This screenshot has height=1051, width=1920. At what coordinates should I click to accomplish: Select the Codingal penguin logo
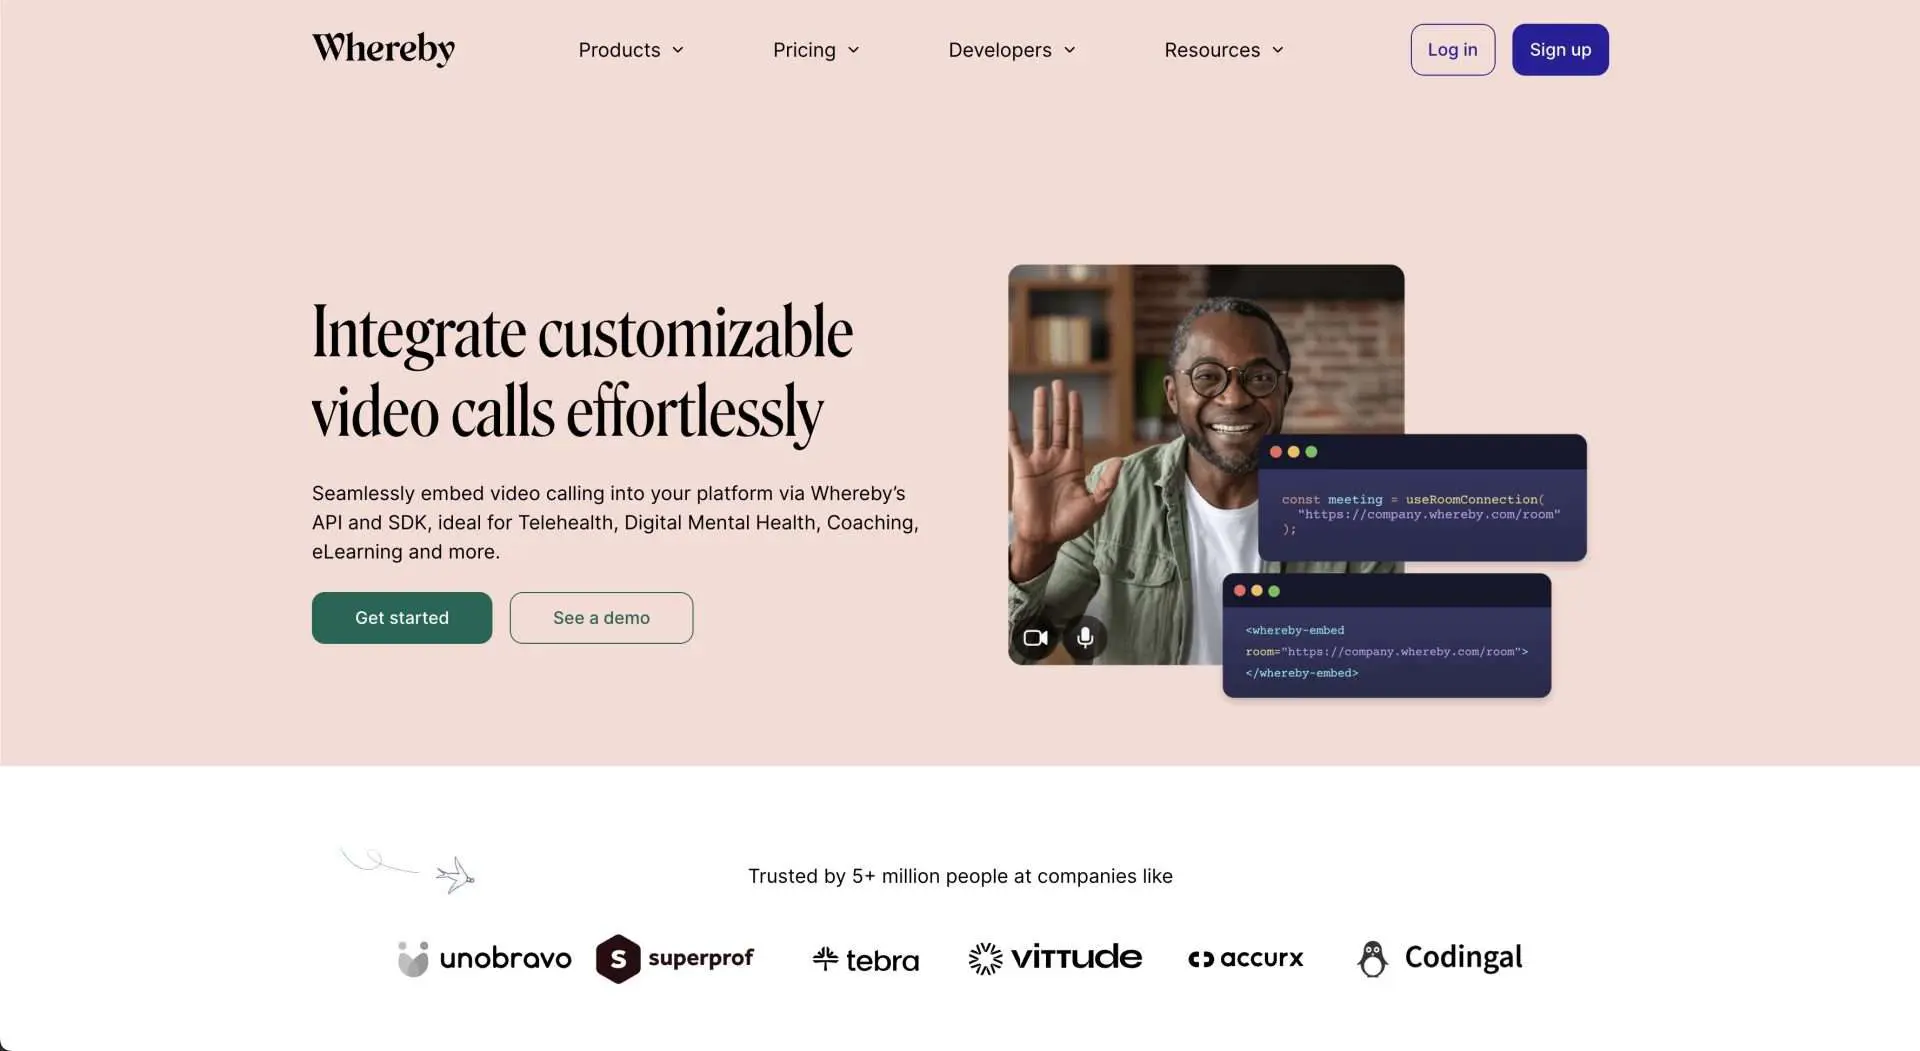1372,958
